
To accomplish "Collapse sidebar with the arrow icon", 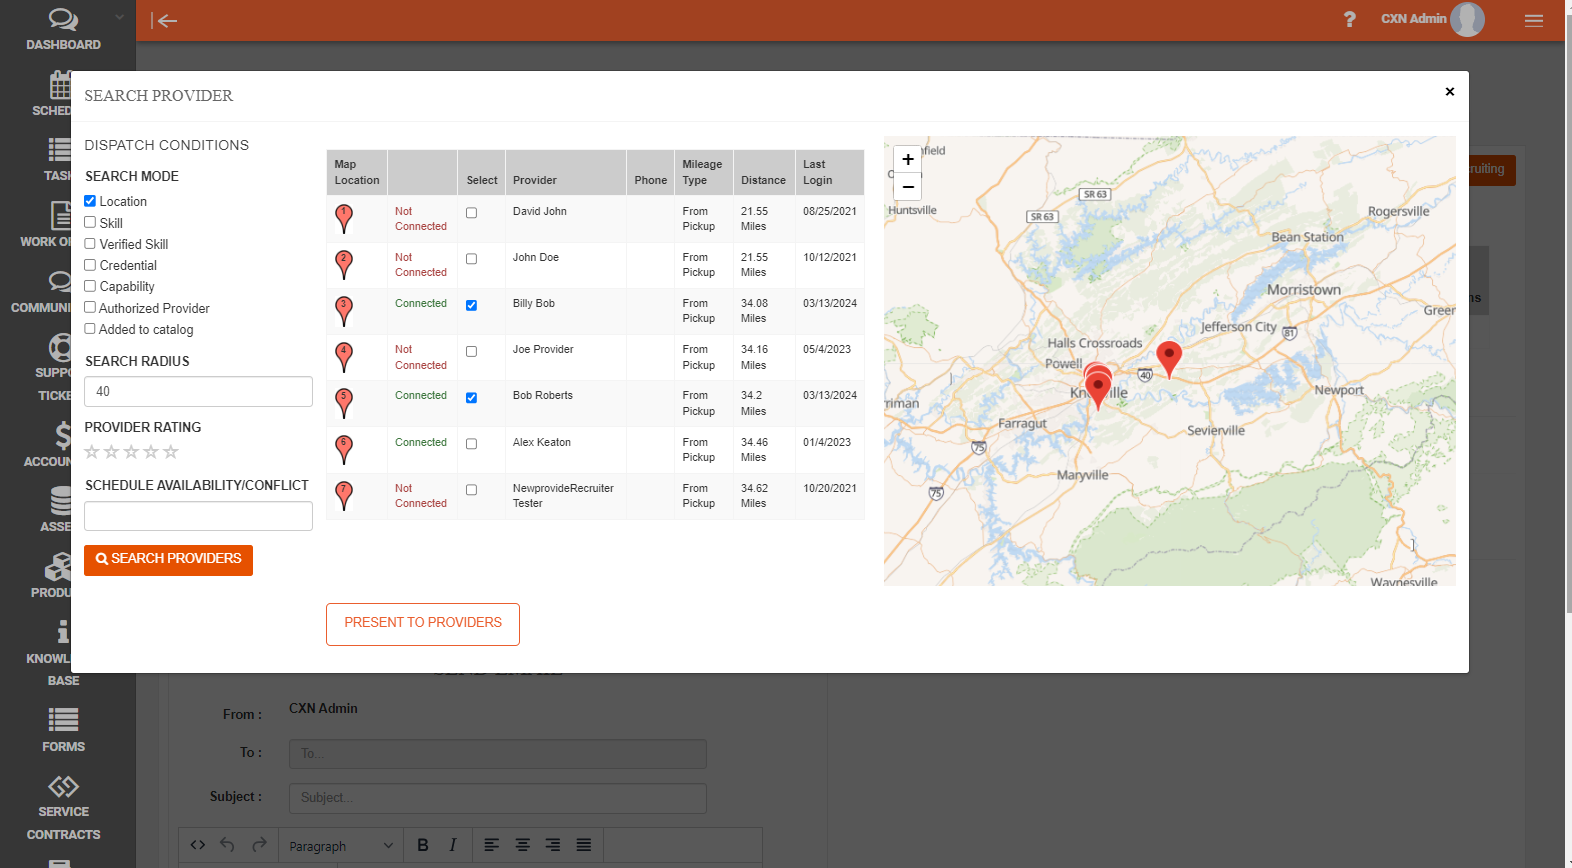I will click(x=164, y=20).
